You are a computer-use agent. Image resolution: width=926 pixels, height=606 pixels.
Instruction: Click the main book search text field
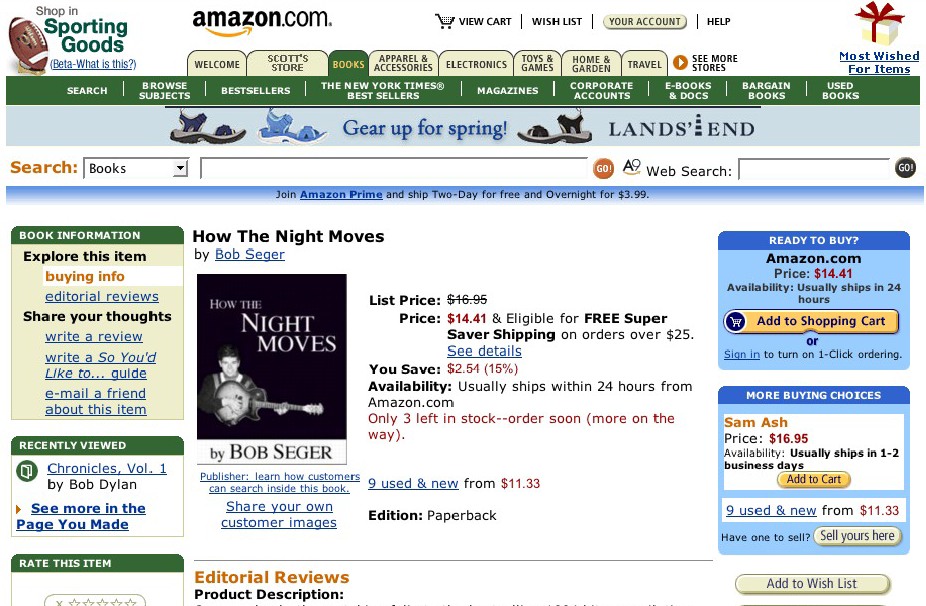394,168
